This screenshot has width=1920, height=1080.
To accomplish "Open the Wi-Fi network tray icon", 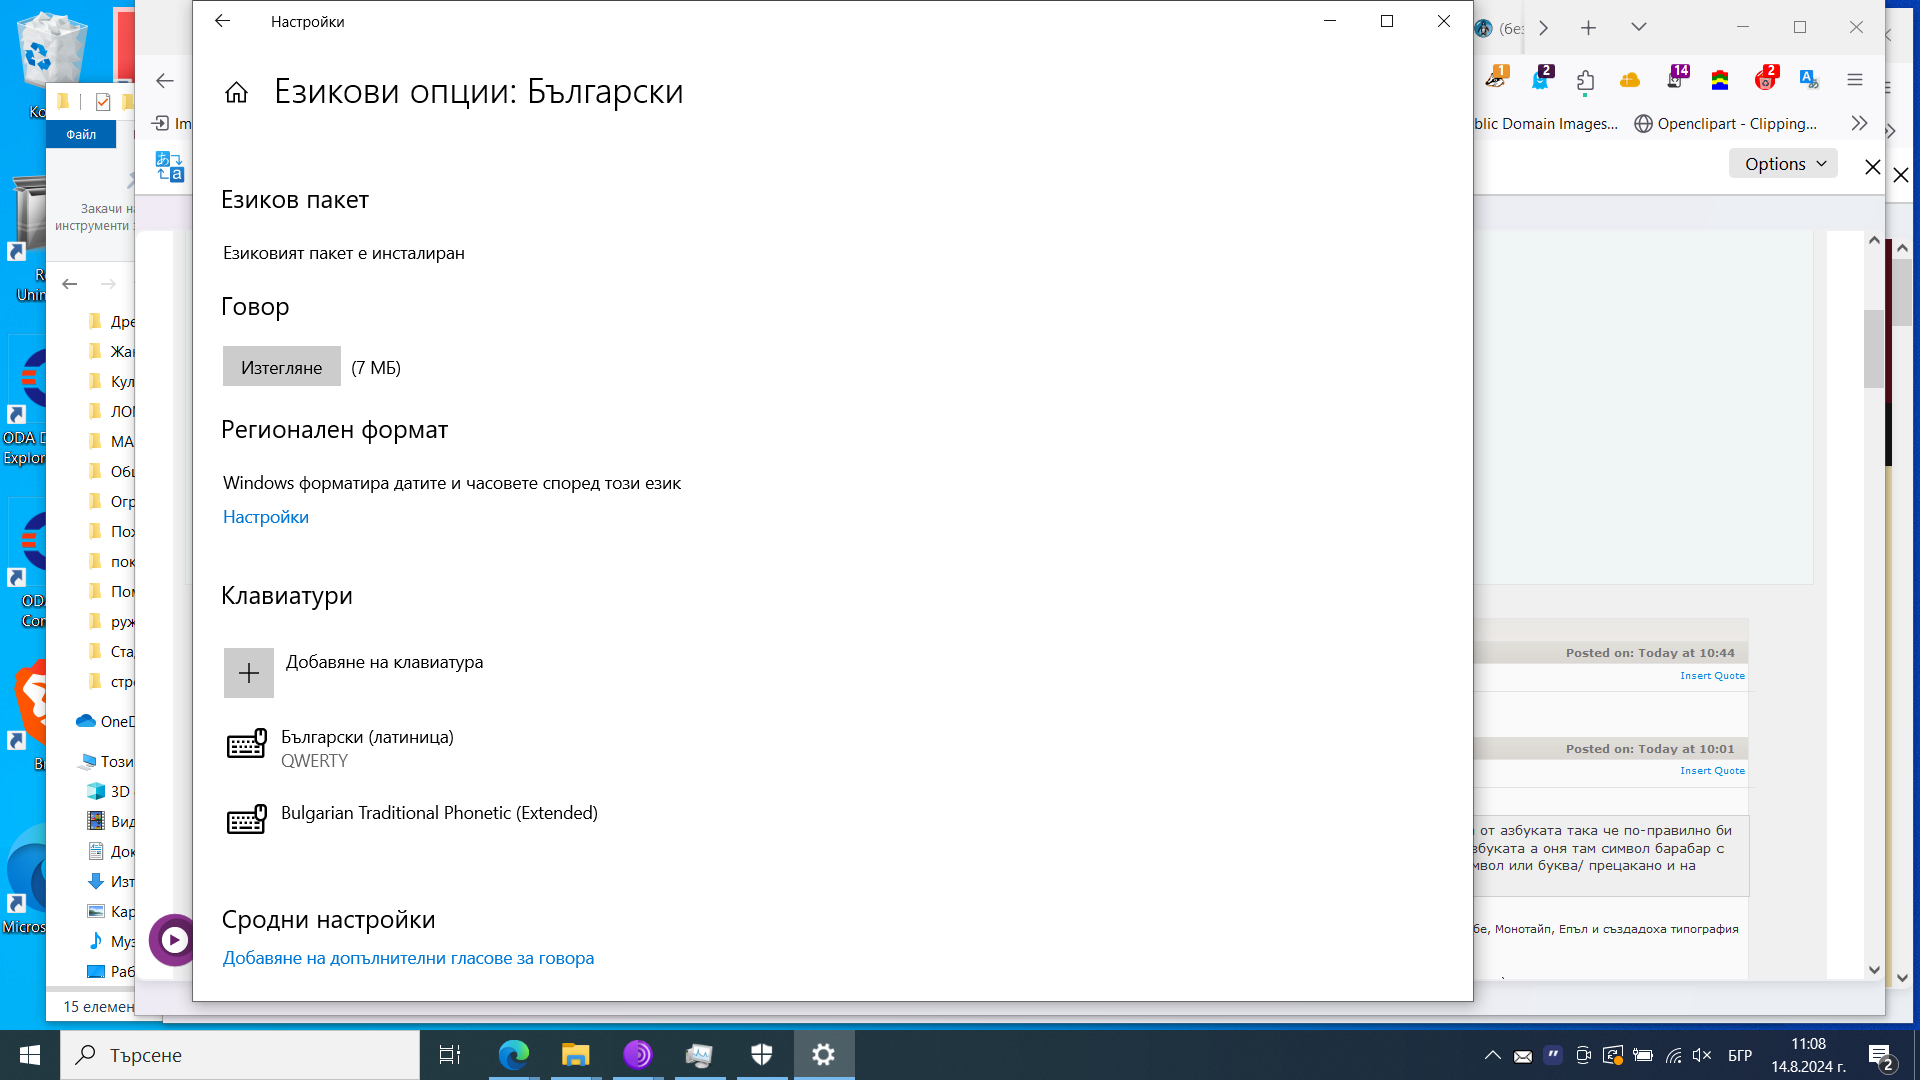I will coord(1673,1055).
